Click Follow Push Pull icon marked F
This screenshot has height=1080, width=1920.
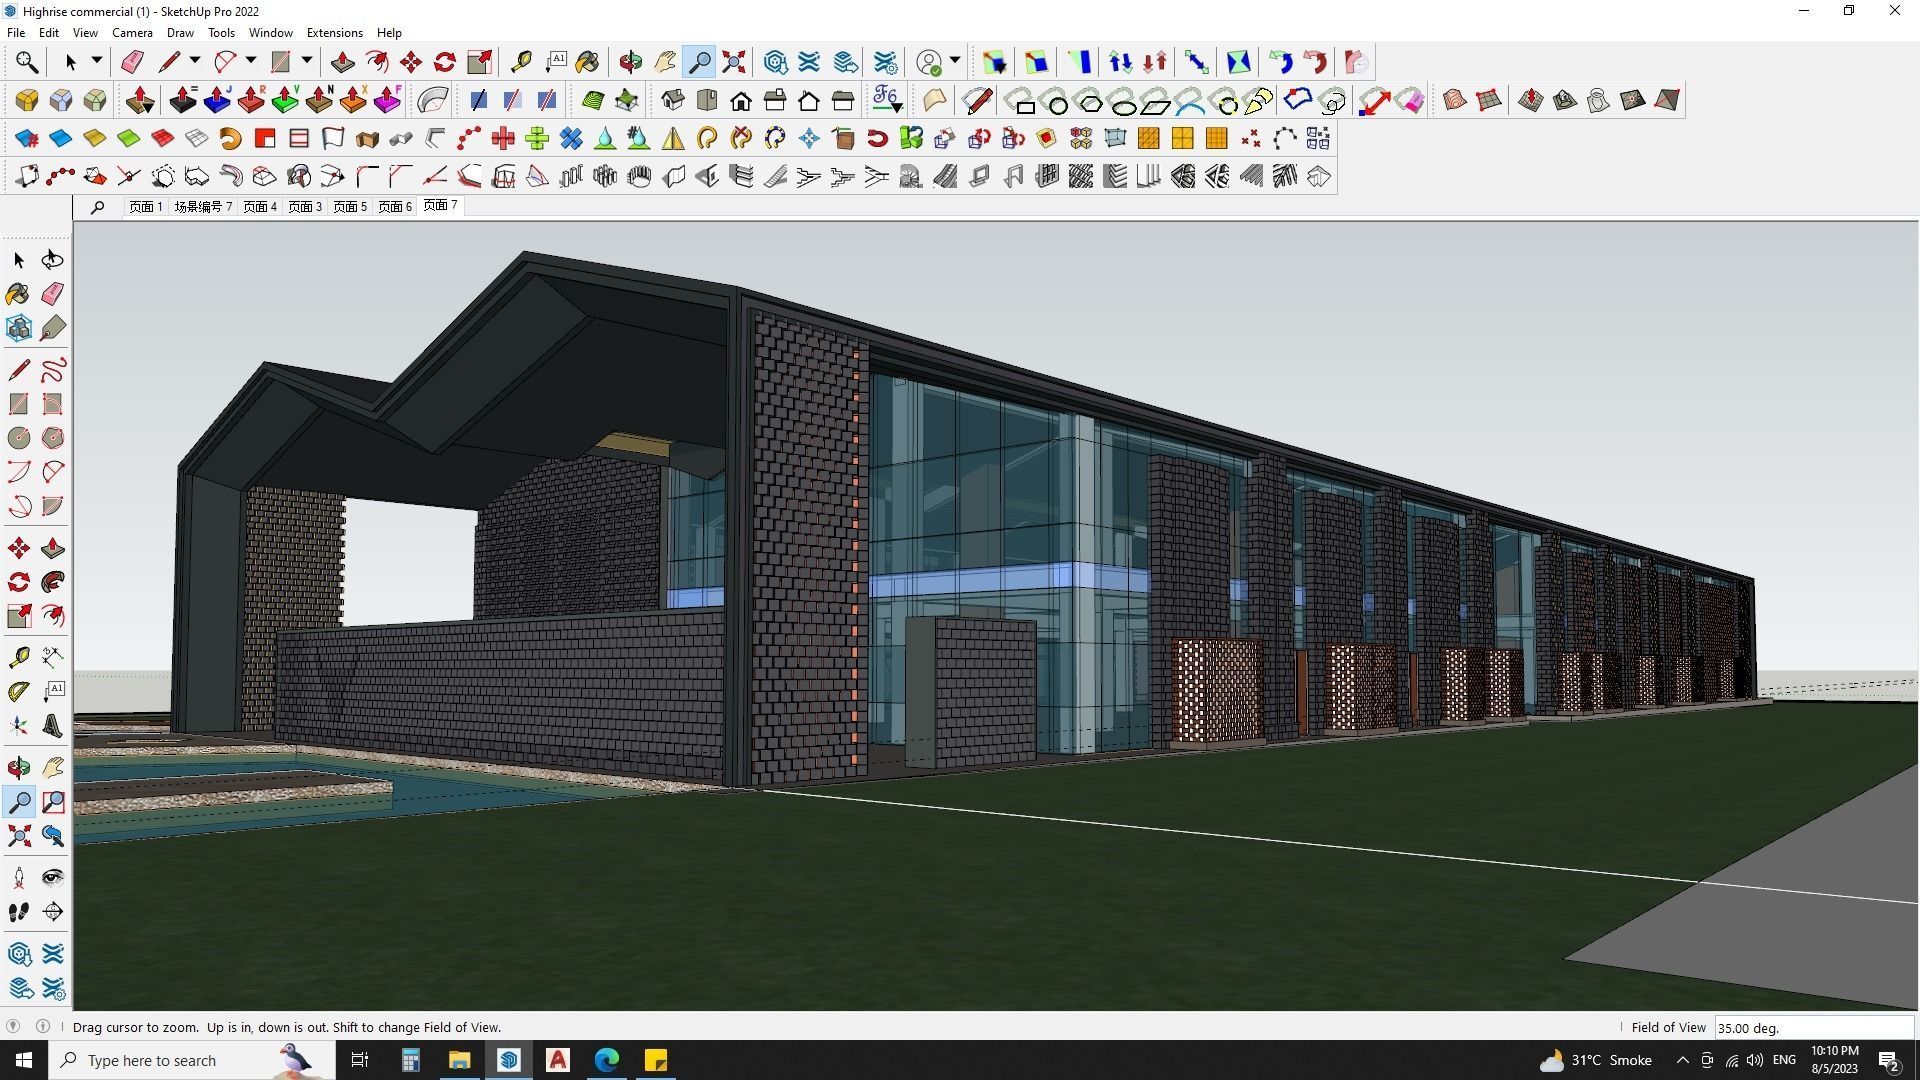387,100
